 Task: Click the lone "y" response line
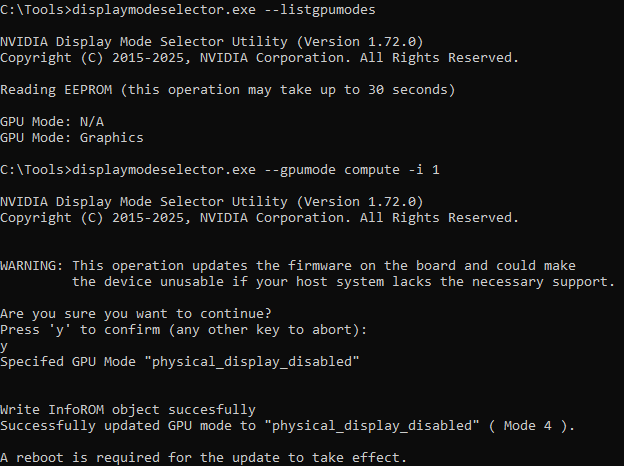(x=4, y=346)
